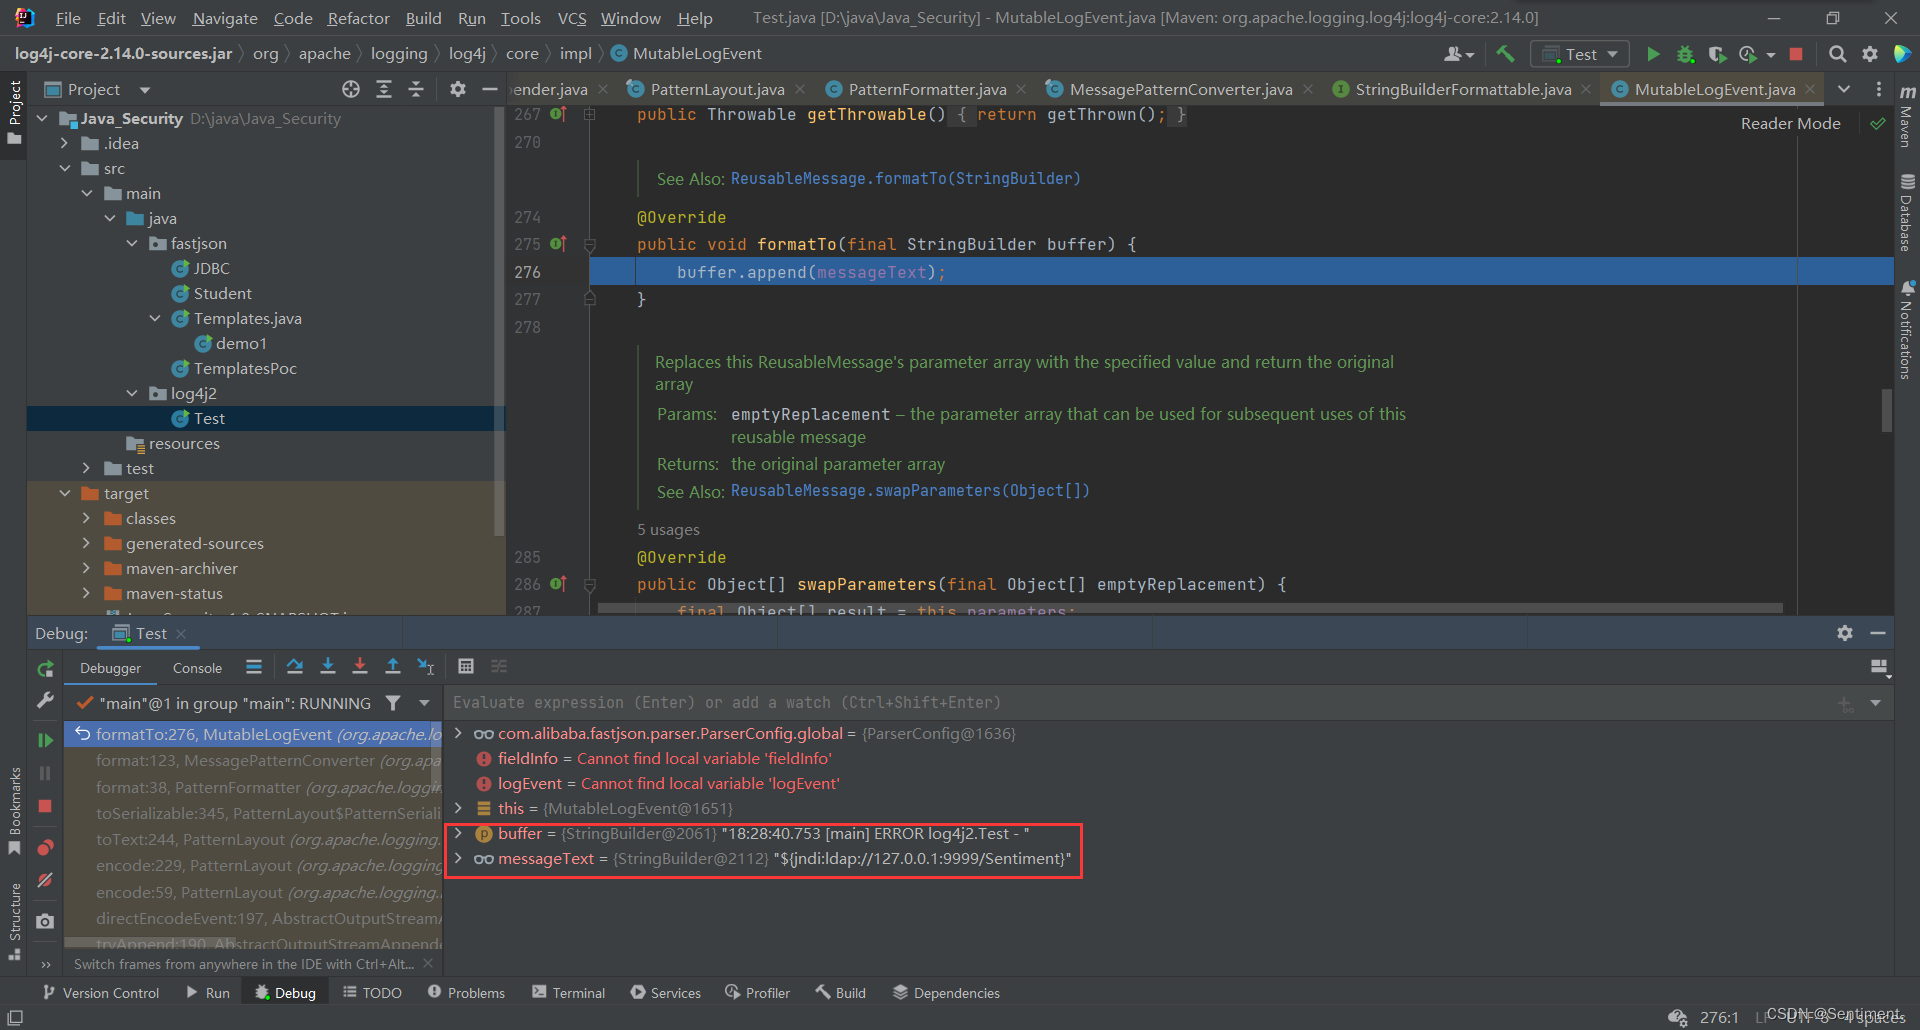Mute breakpoints in debug sidebar
The image size is (1920, 1030).
coord(45,880)
